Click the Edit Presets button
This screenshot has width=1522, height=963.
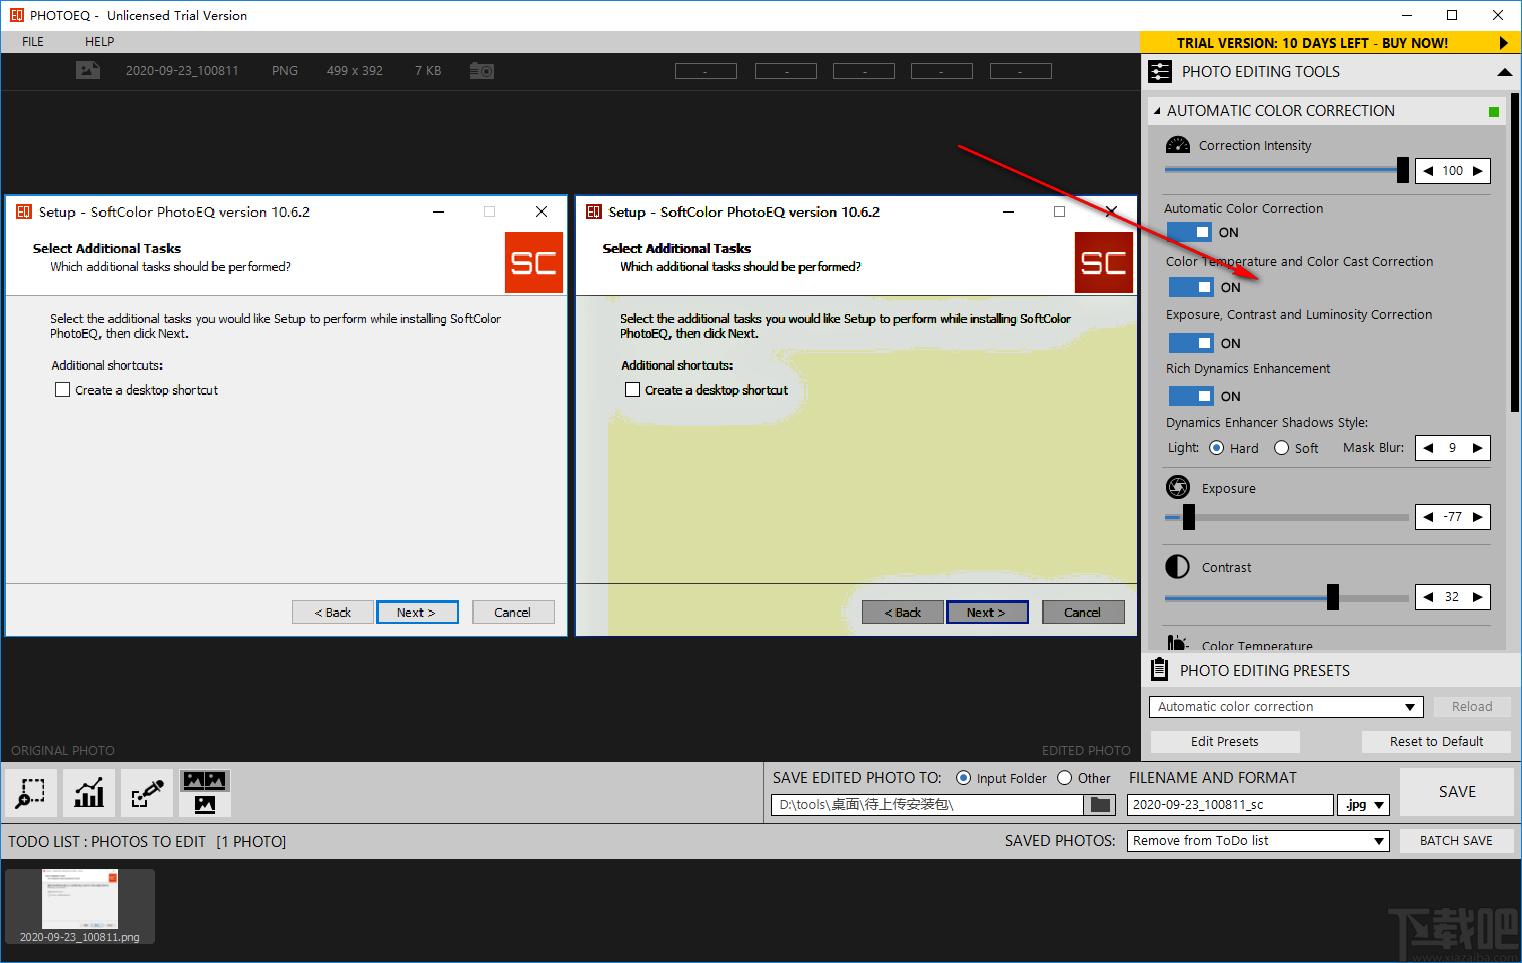click(1225, 741)
